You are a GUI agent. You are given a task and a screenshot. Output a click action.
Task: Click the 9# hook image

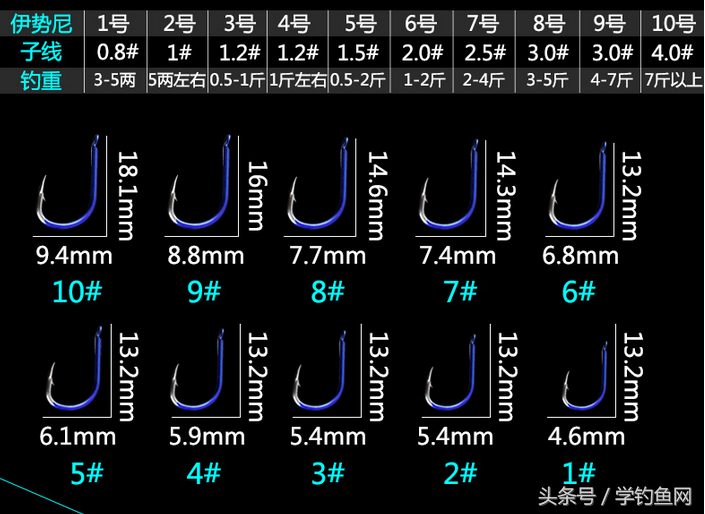(x=200, y=181)
